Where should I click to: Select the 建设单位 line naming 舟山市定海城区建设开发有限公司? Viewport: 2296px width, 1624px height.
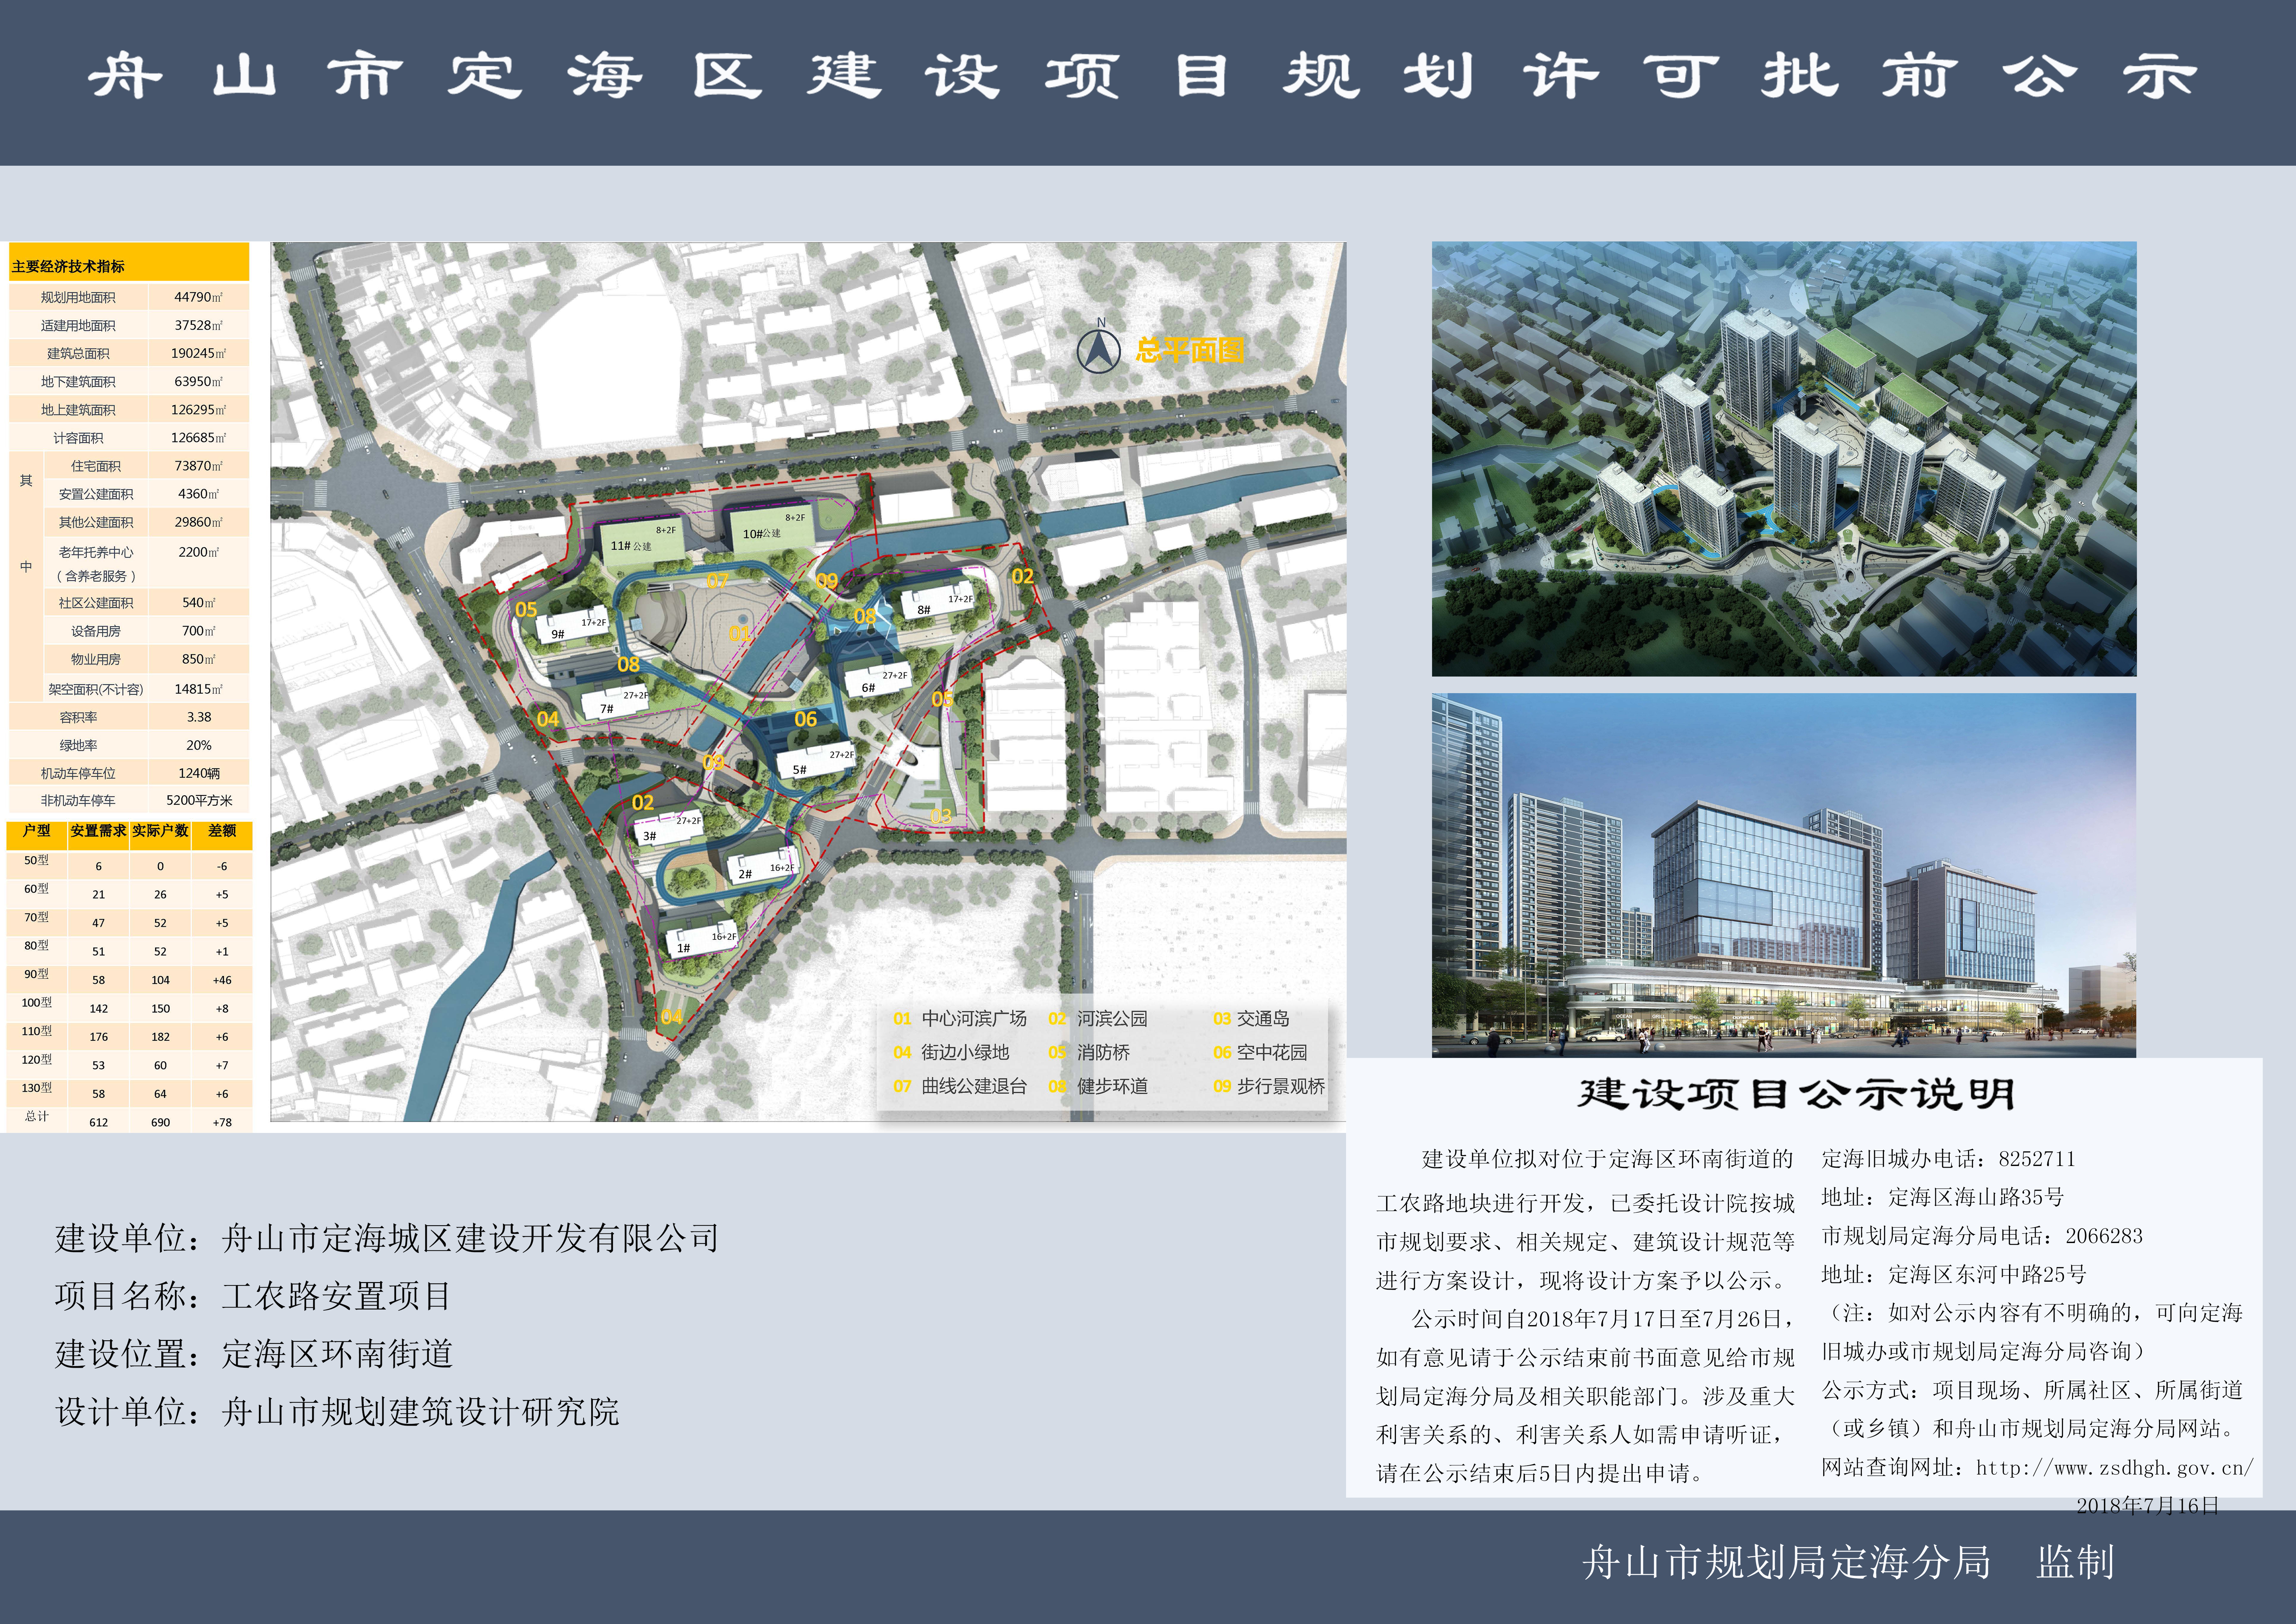click(x=387, y=1239)
